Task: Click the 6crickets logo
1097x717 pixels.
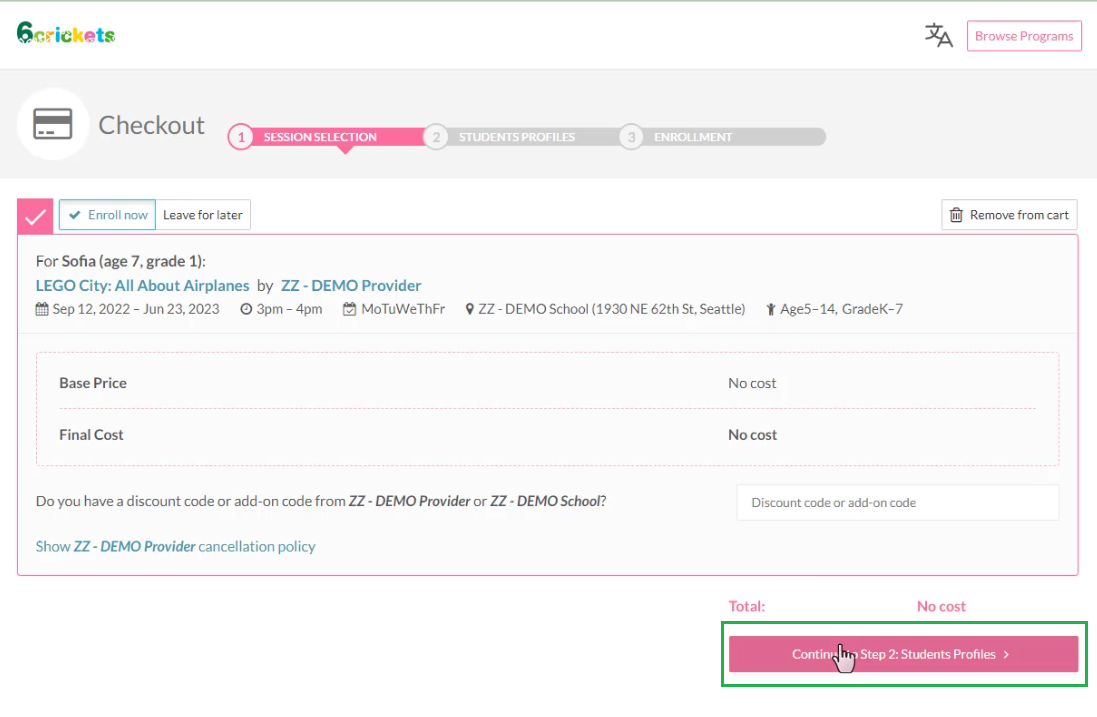Action: pos(66,34)
